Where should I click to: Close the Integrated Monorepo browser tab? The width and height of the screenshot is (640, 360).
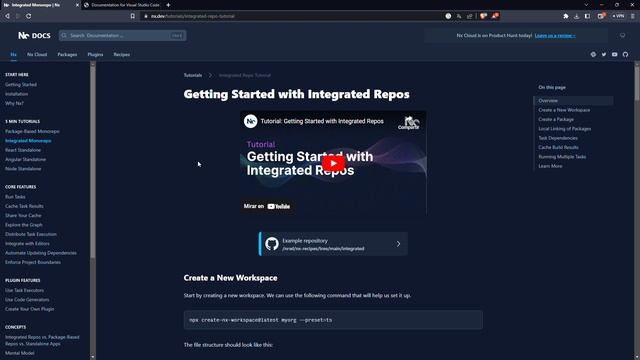[77, 5]
